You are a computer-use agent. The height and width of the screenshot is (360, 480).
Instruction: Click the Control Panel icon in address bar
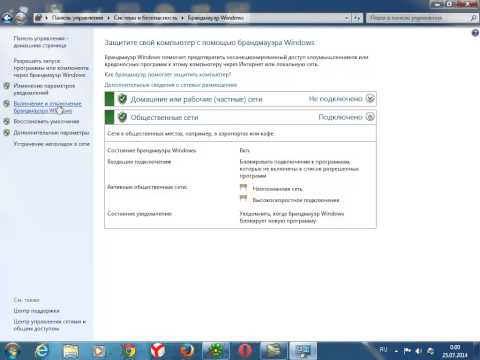39,18
